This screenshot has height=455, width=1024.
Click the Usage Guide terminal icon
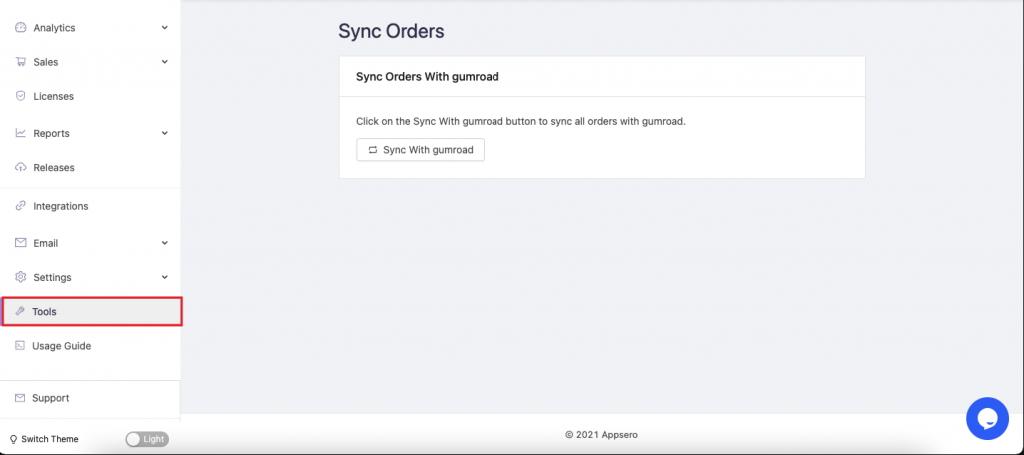pyautogui.click(x=20, y=345)
